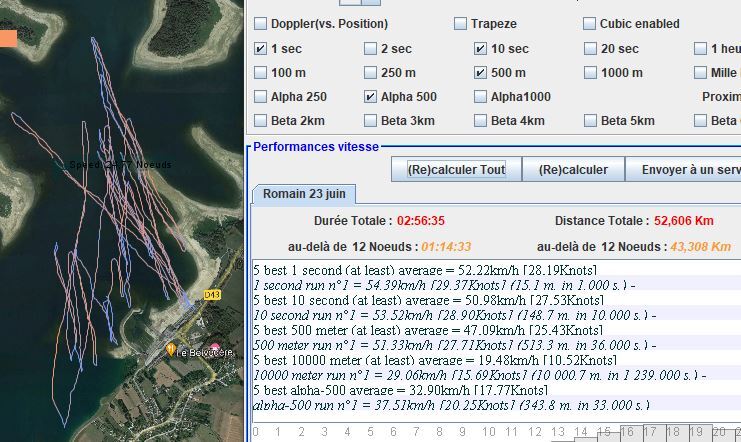
Task: Select the '500 meter run n°1' result line
Action: click(x=497, y=345)
